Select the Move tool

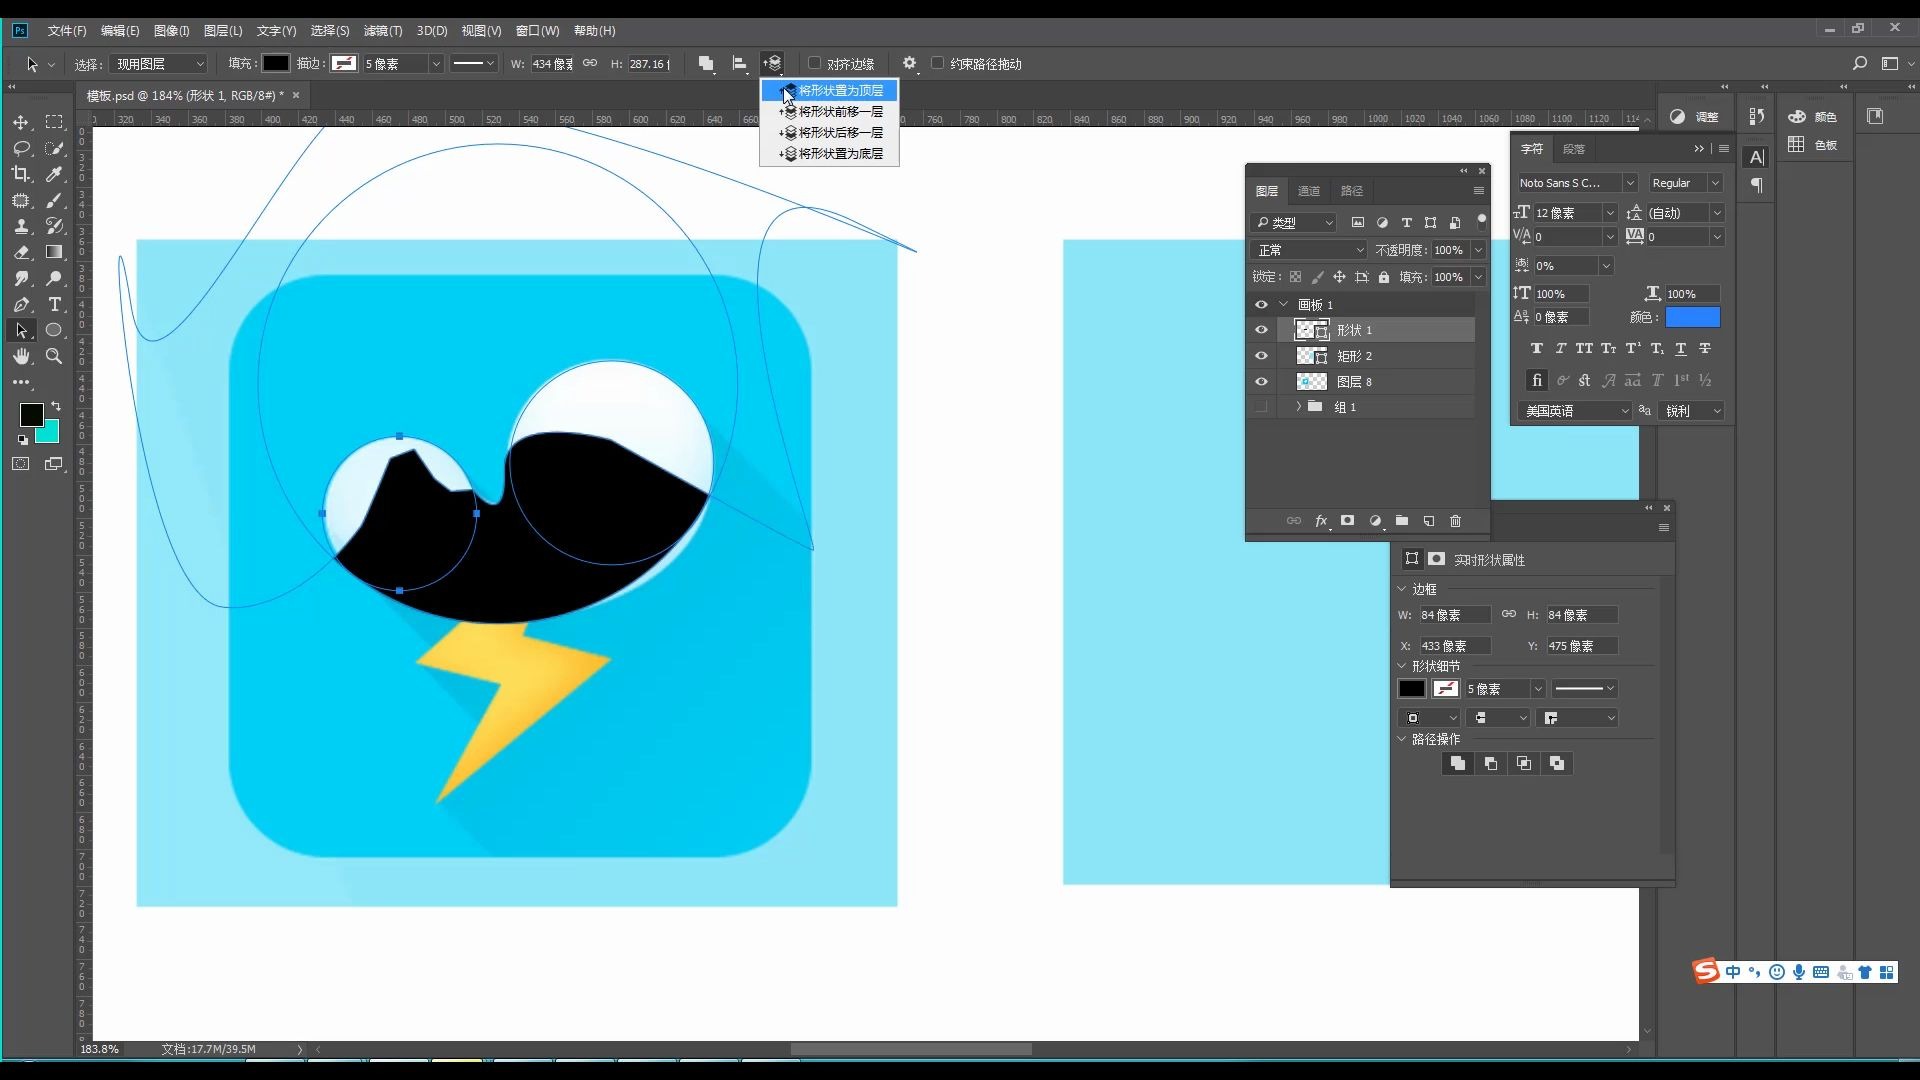[20, 122]
